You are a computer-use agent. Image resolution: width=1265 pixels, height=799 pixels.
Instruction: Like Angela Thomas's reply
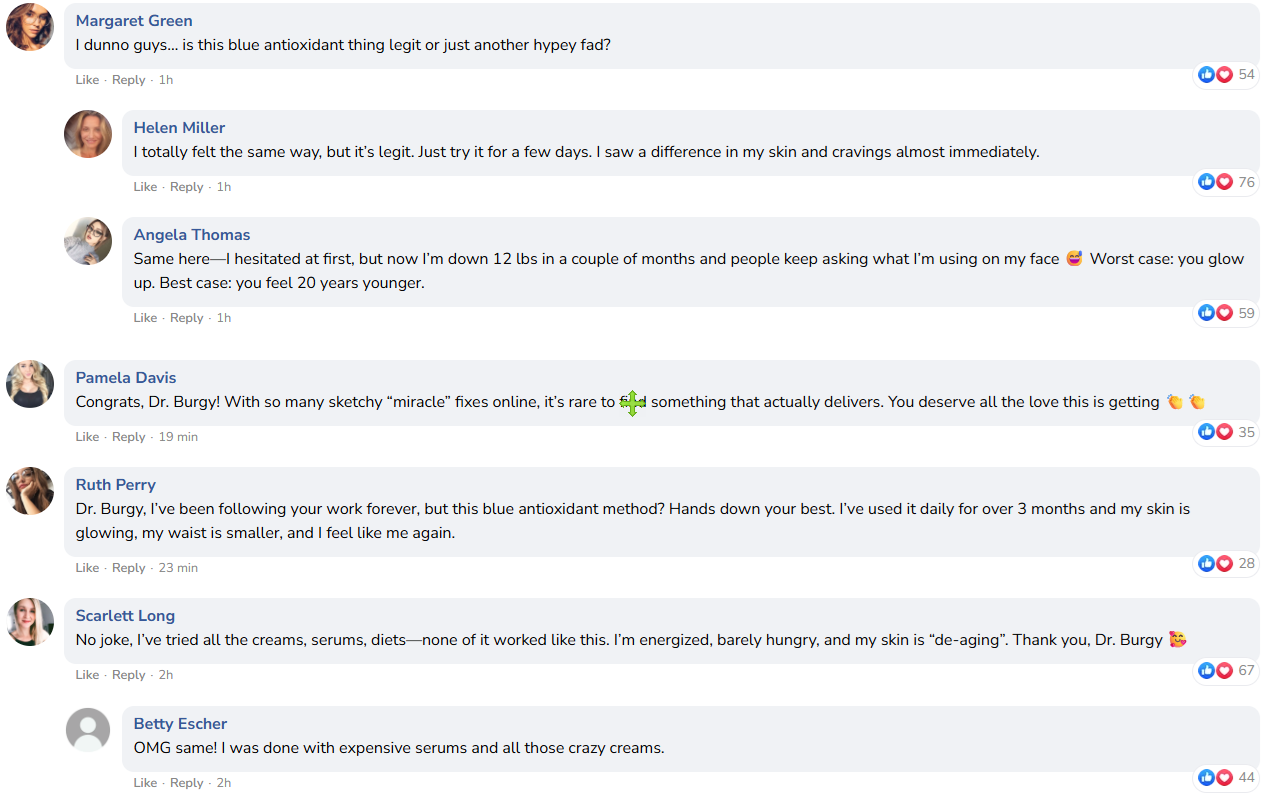point(145,318)
